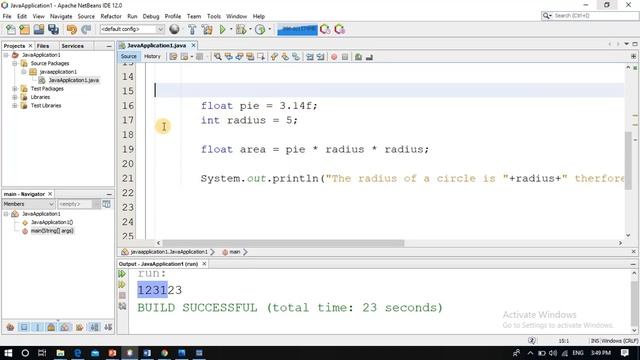The width and height of the screenshot is (640, 360).
Task: Open the Run Project dropdown arrow
Action: tap(231, 29)
